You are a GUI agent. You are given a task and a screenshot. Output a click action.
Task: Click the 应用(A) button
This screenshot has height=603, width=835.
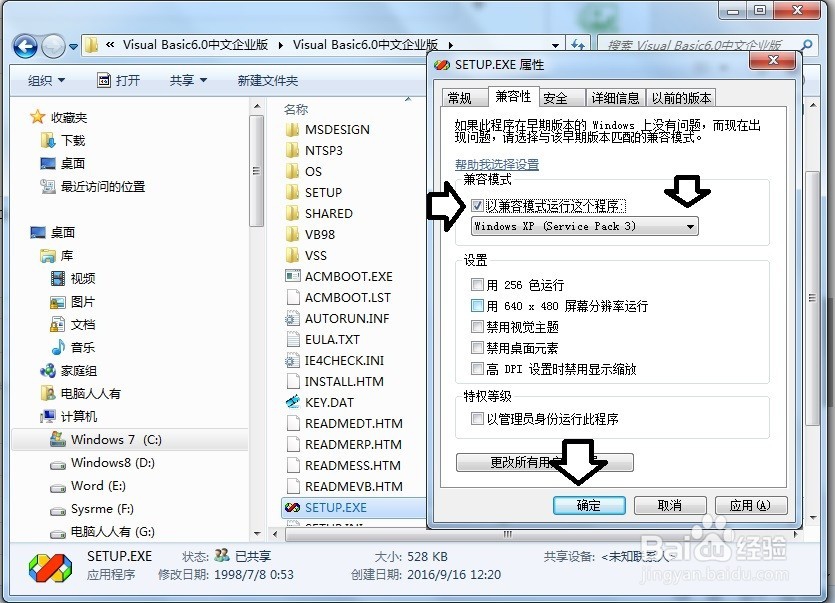pos(750,505)
